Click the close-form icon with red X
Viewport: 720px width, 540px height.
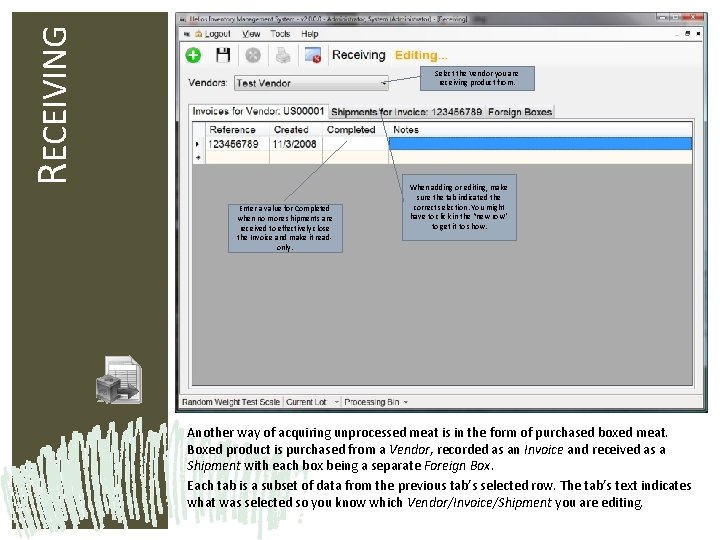point(313,56)
